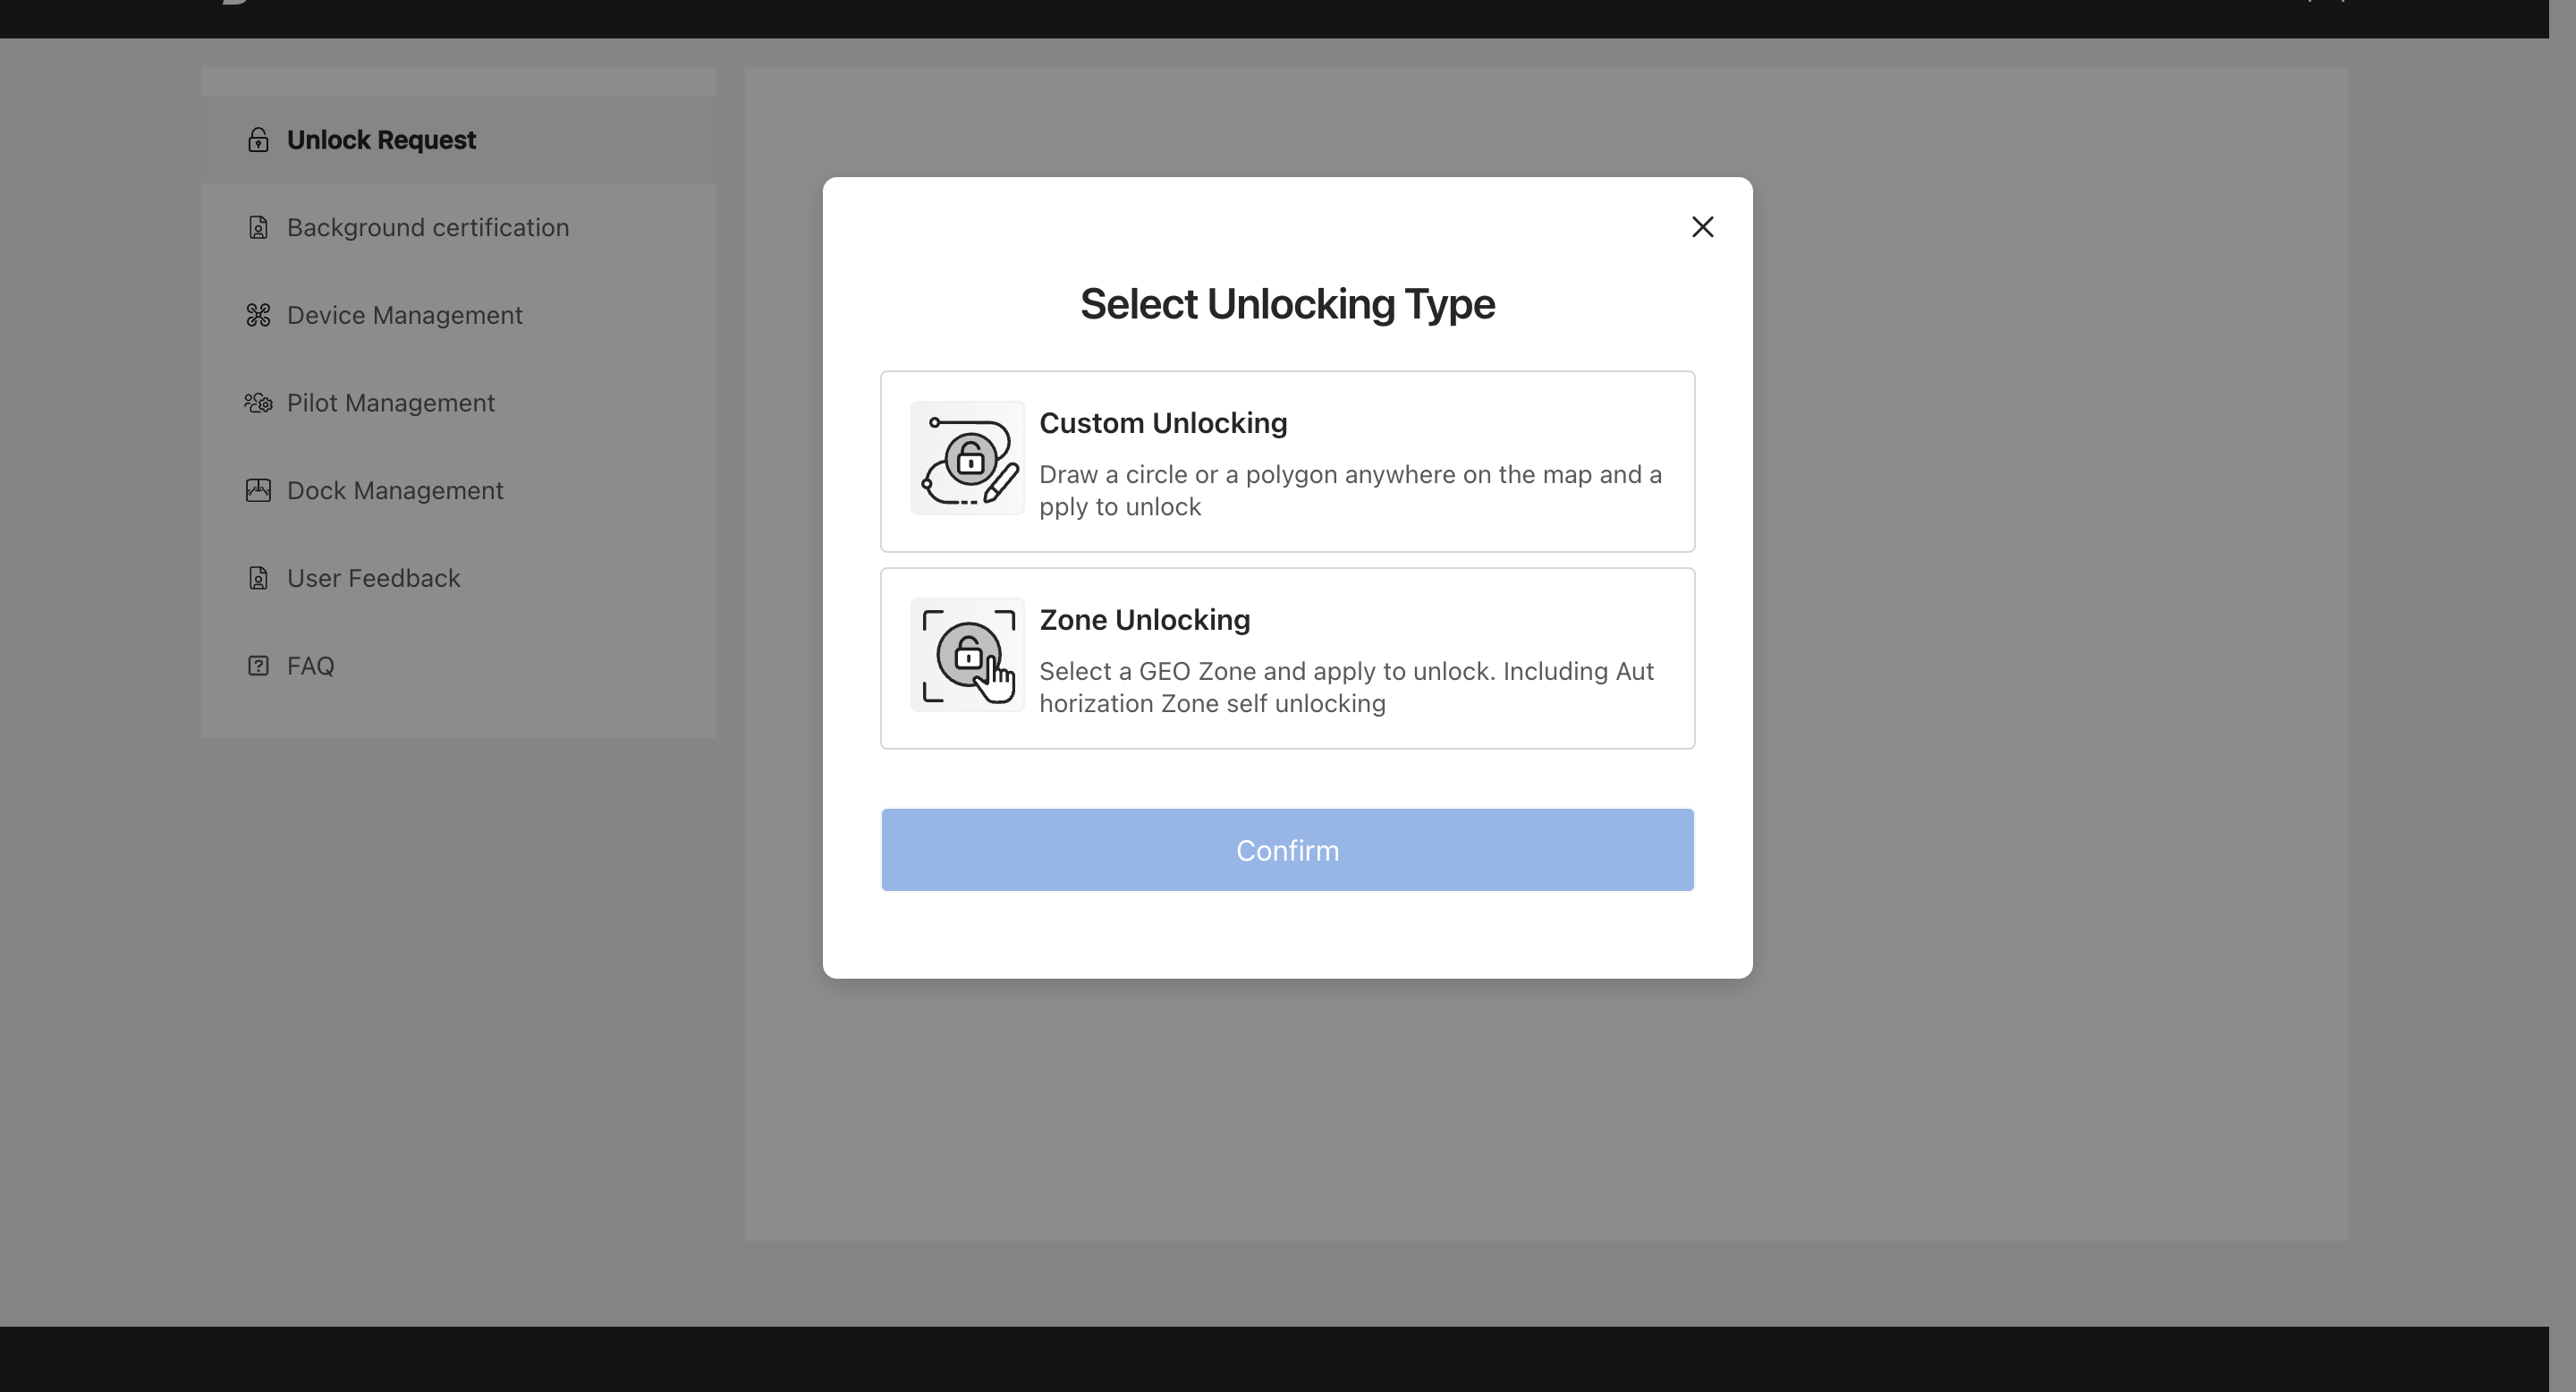Select Zone Unlocking option

coord(1287,657)
